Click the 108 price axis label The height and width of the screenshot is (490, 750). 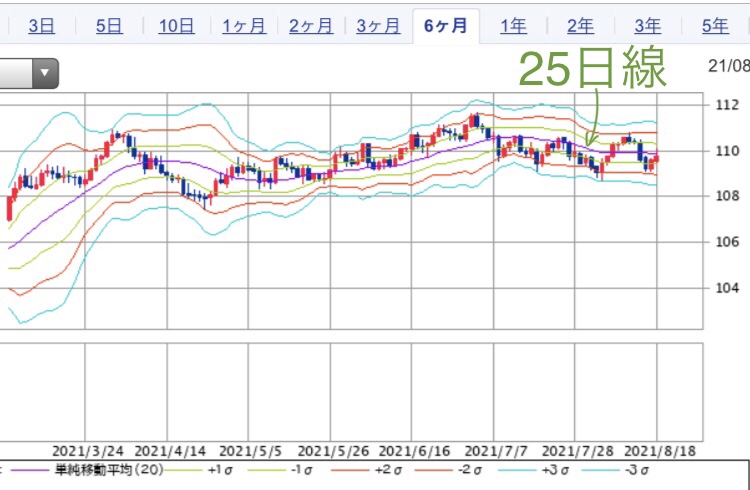[x=727, y=196]
